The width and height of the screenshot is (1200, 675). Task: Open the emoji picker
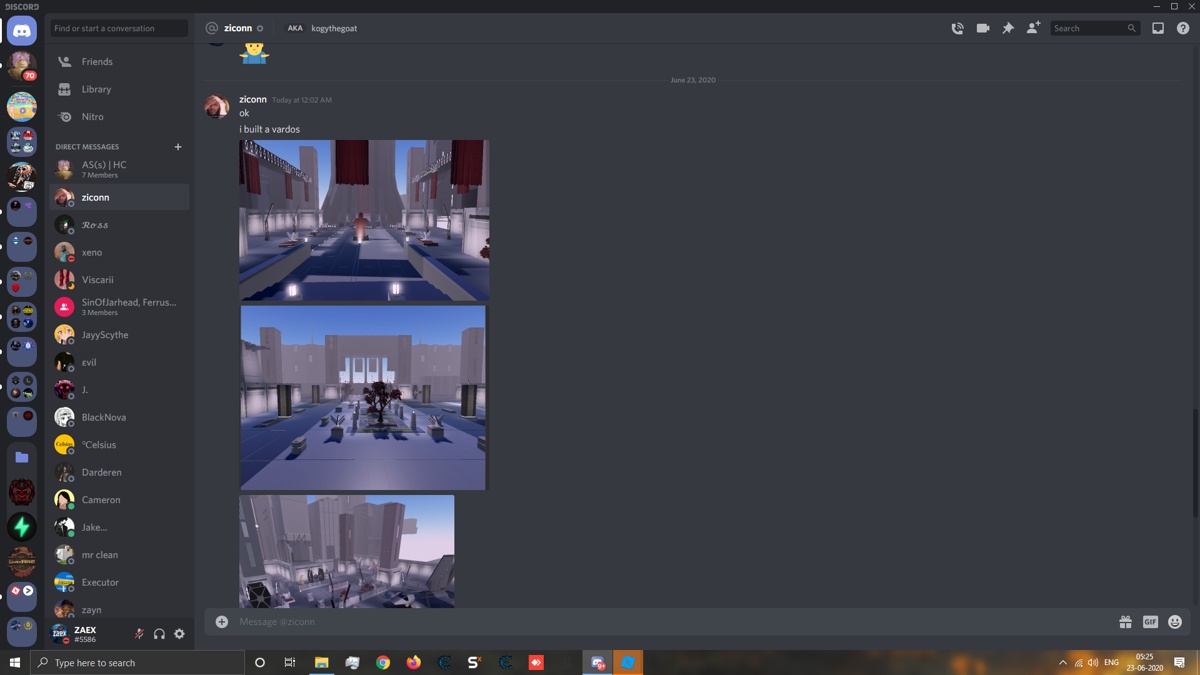click(x=1175, y=622)
